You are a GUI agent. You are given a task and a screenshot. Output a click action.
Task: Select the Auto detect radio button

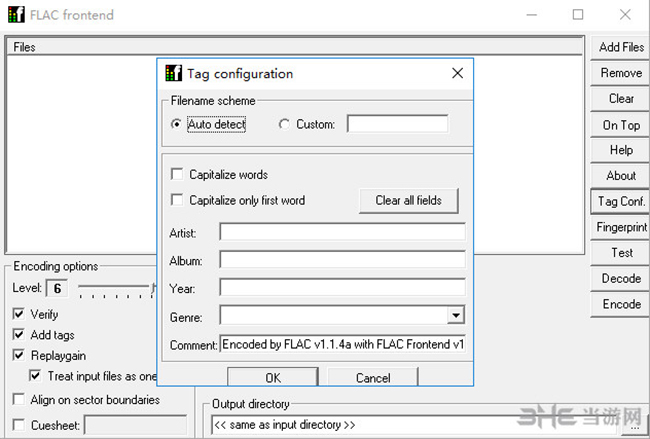click(176, 124)
